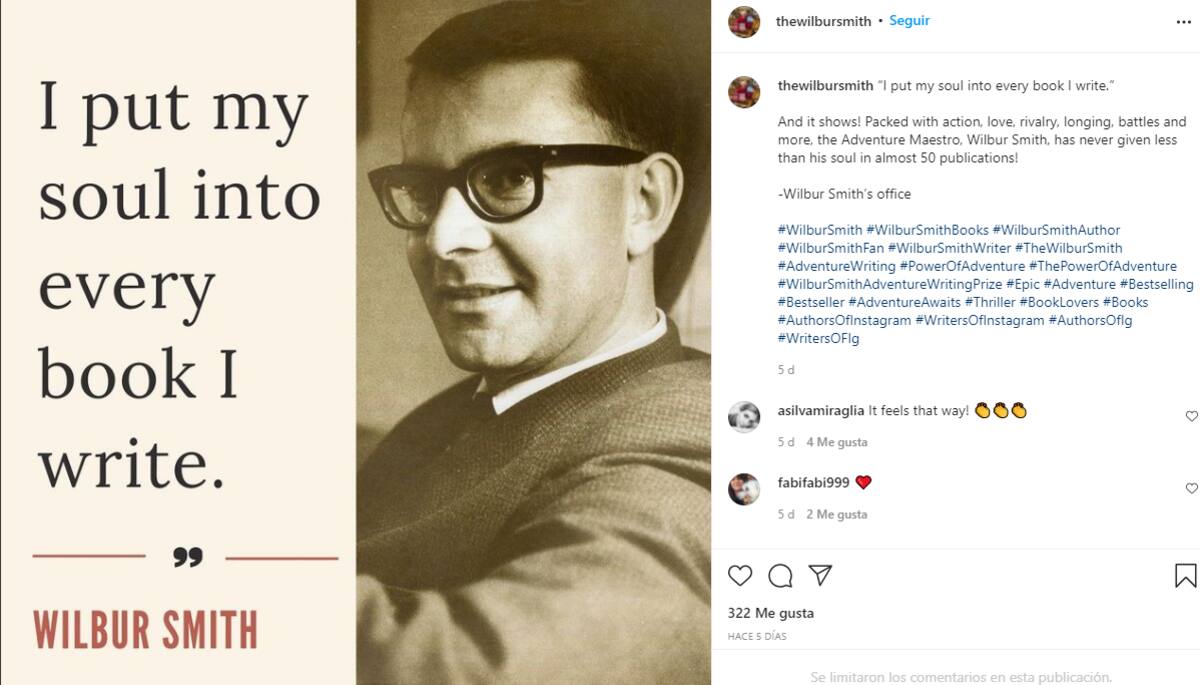Open thewilbursmith profile picture in header
The height and width of the screenshot is (685, 1200).
point(744,21)
